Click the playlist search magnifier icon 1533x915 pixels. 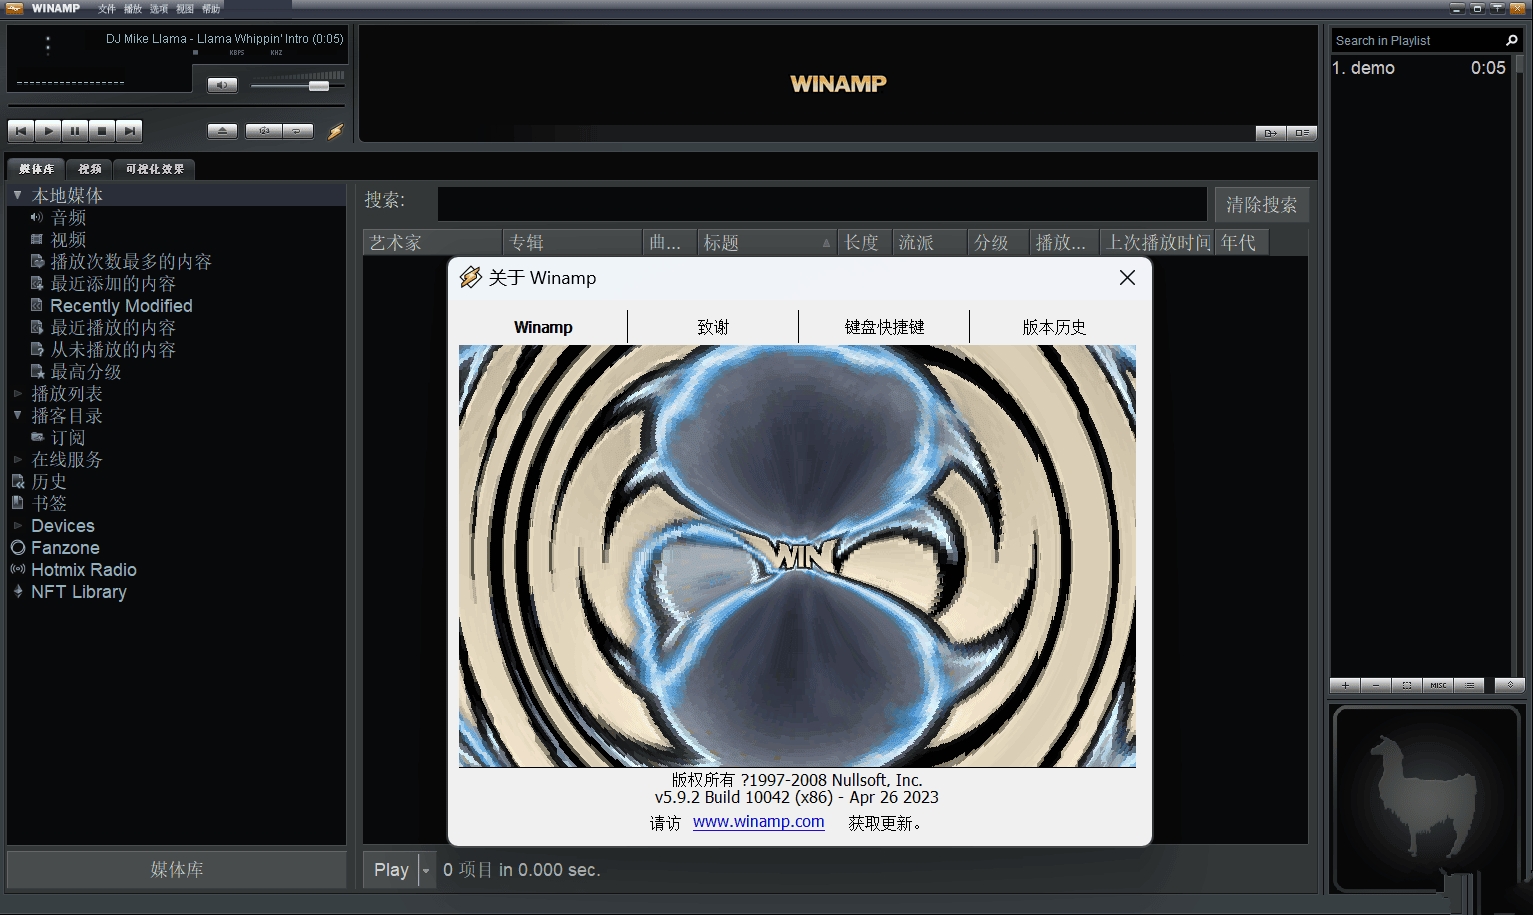point(1512,40)
